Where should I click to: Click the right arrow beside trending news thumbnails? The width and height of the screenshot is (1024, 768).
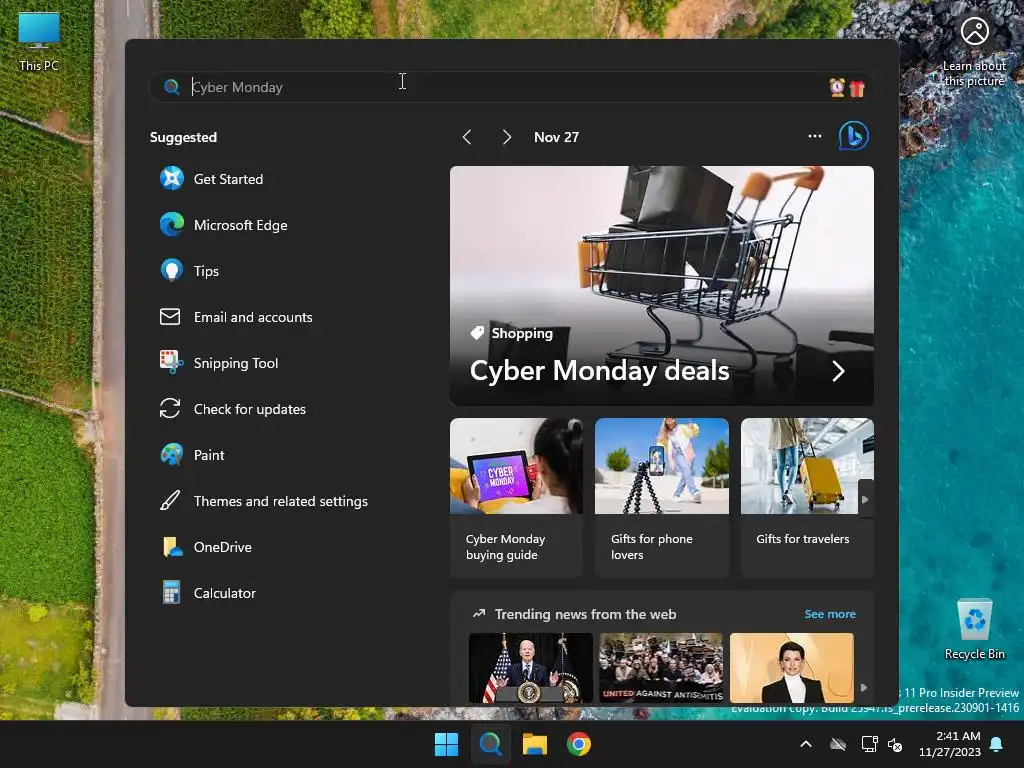point(864,688)
